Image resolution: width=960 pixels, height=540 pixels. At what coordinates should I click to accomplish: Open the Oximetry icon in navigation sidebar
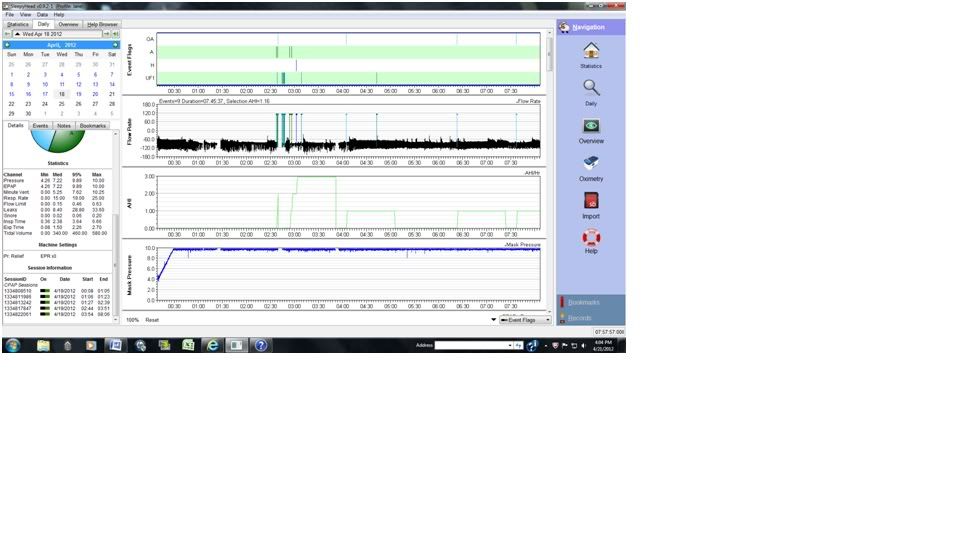pyautogui.click(x=591, y=163)
